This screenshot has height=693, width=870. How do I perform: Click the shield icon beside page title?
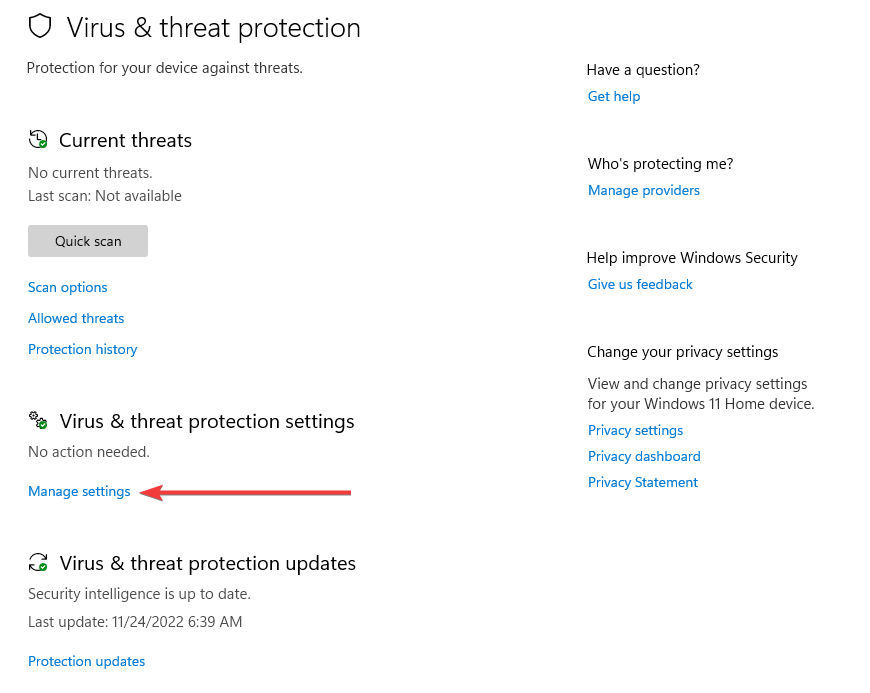point(40,26)
